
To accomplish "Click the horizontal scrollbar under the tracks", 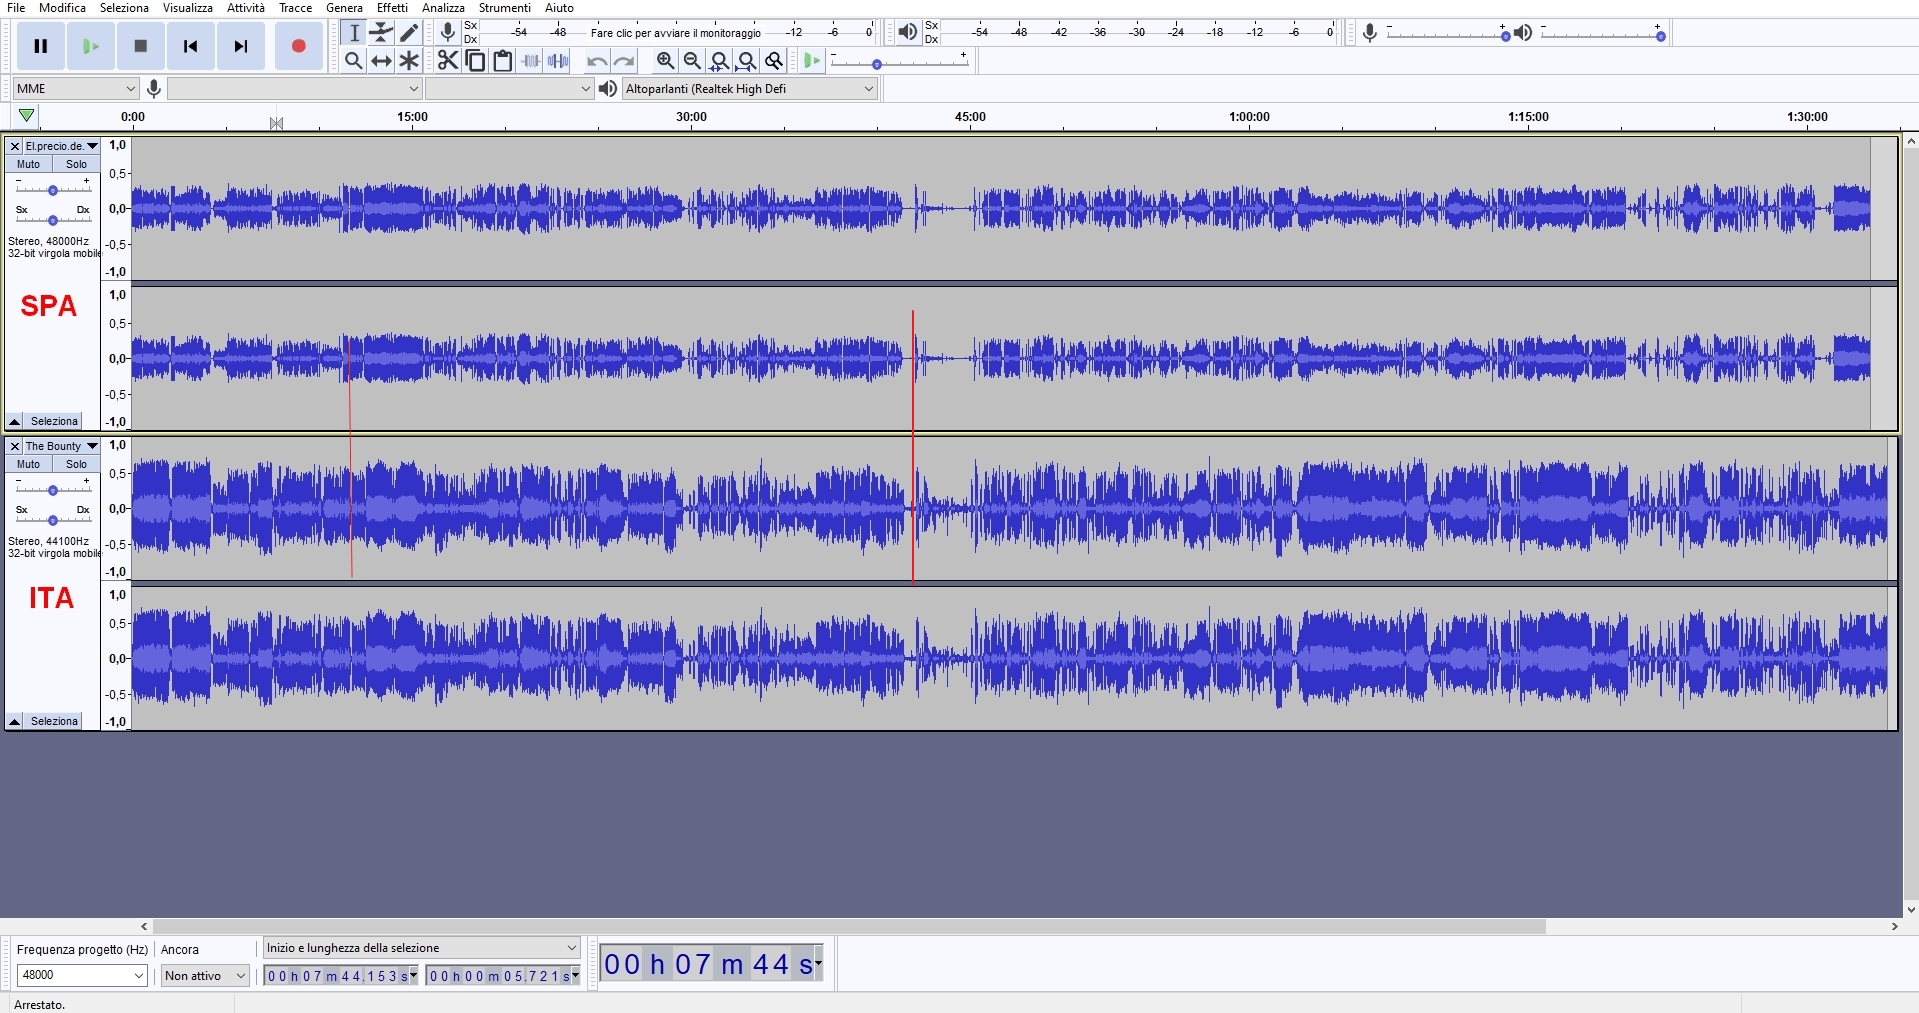I will [849, 927].
